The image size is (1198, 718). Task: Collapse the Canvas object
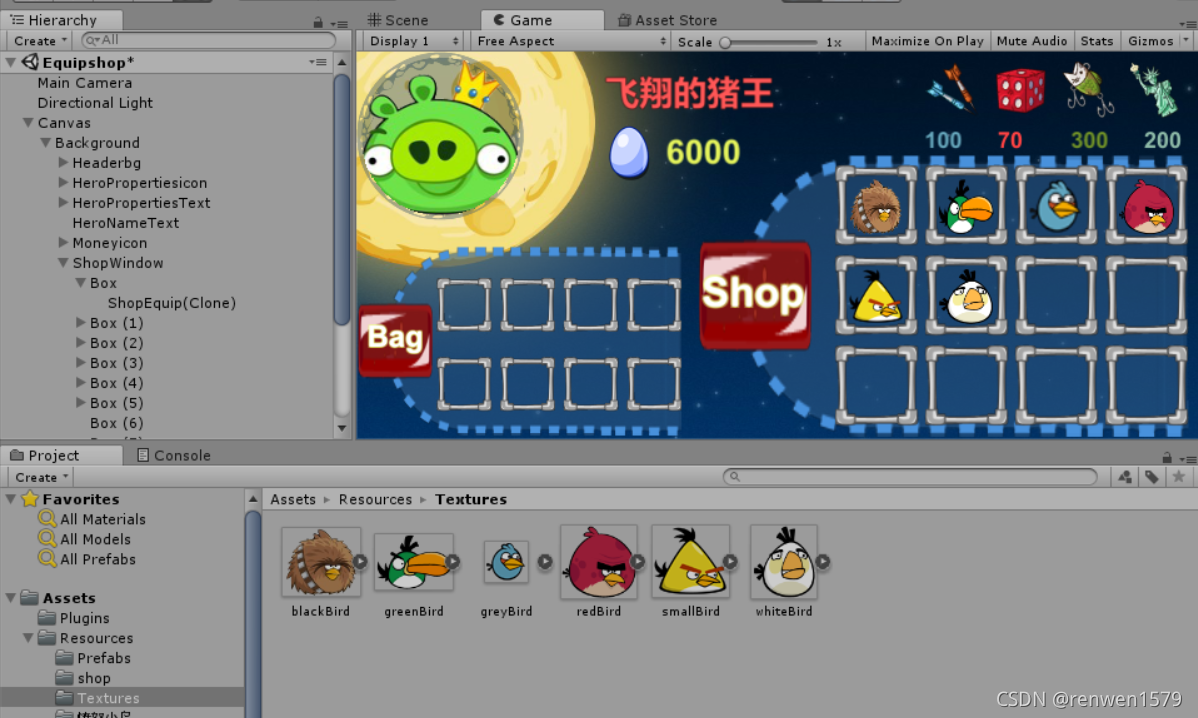click(x=28, y=122)
